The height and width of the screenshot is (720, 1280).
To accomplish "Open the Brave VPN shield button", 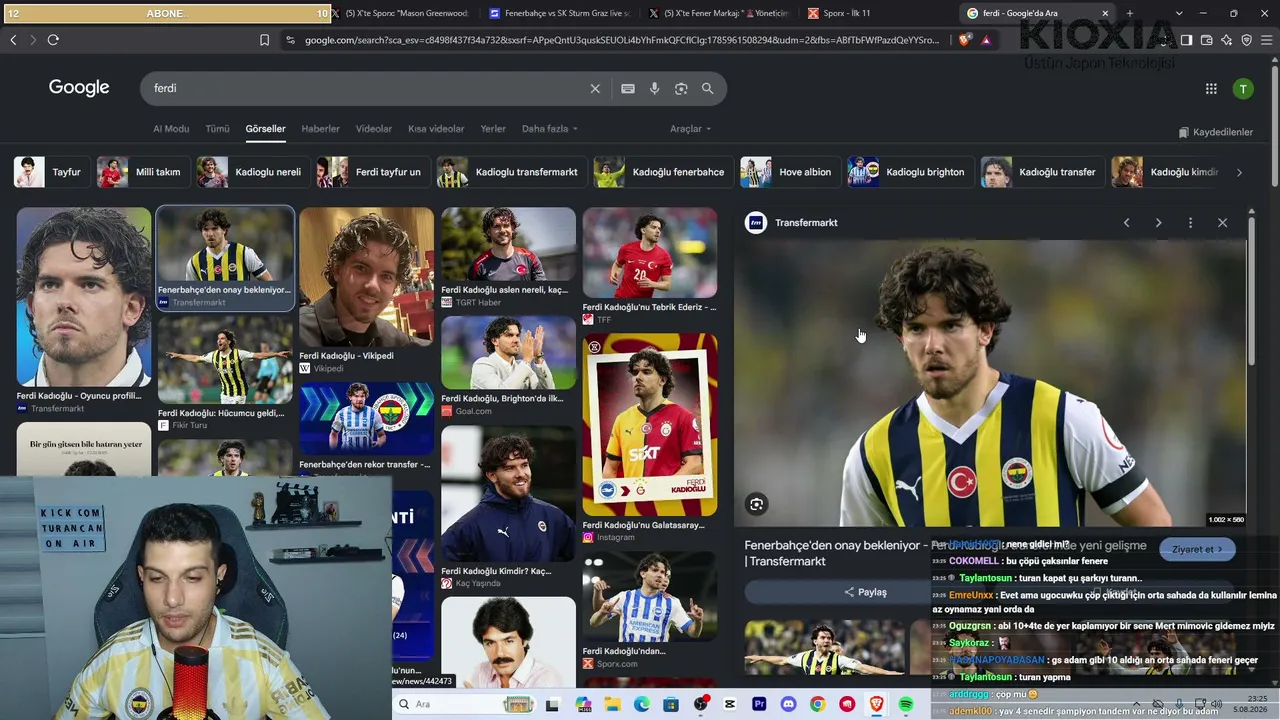I will pos(1246,40).
